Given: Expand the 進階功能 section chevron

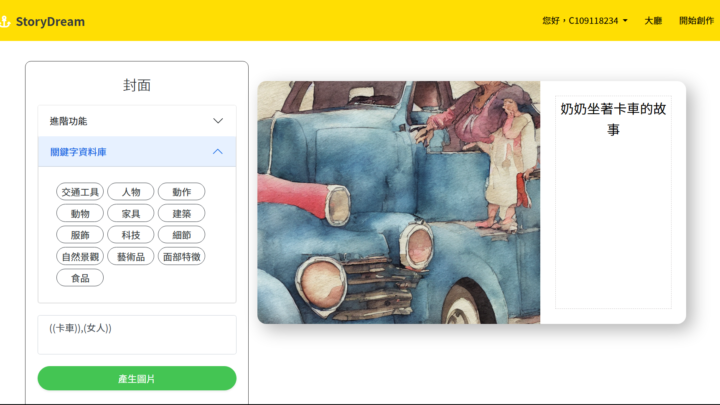Looking at the screenshot, I should [218, 121].
